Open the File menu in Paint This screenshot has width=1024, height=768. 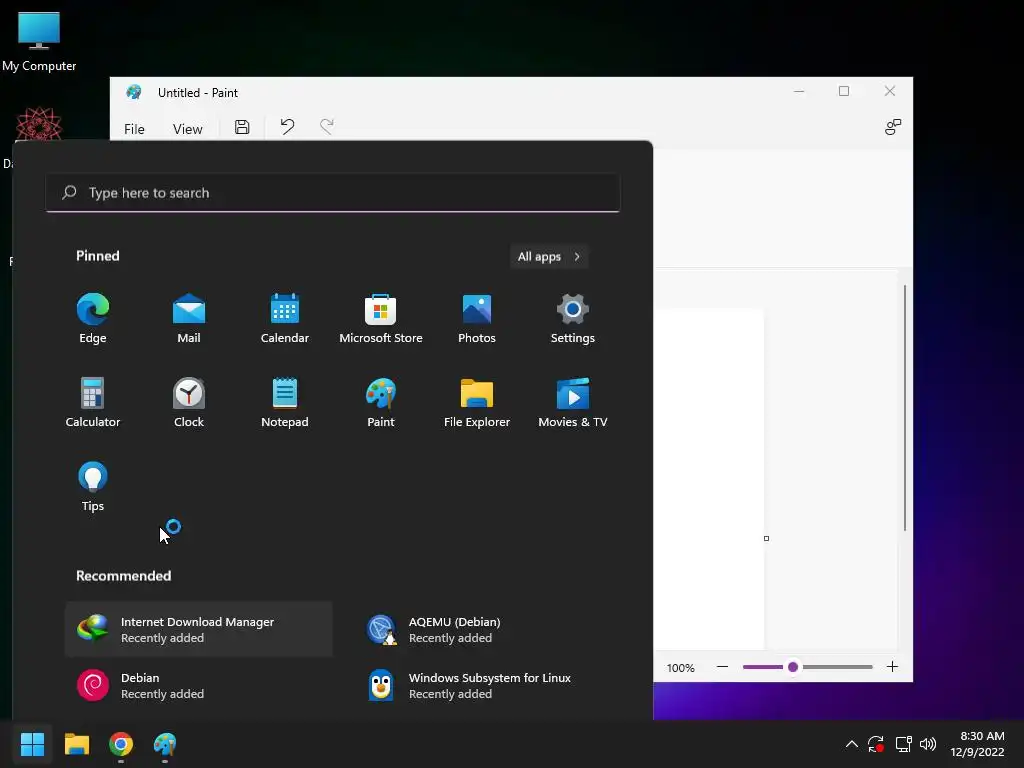point(134,129)
